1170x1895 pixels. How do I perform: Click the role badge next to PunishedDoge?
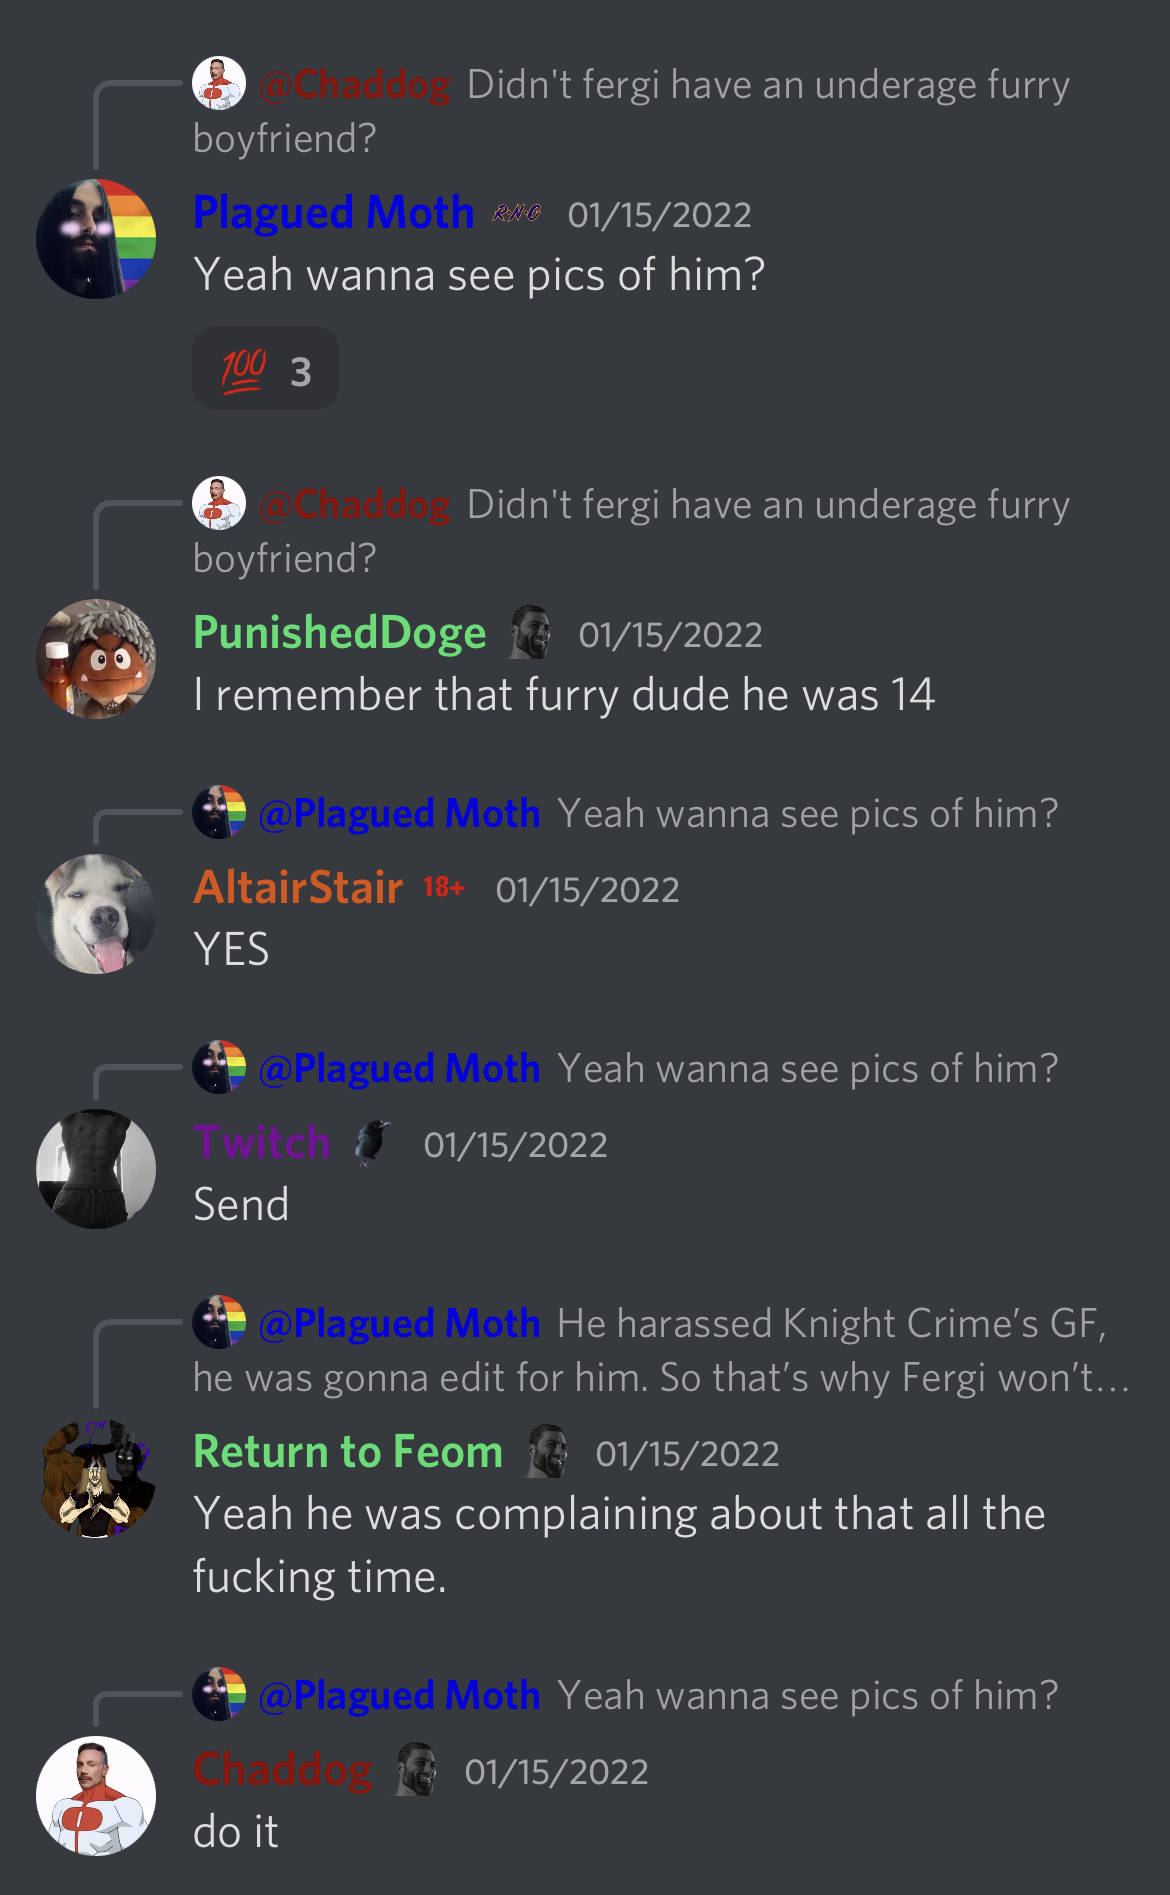531,633
